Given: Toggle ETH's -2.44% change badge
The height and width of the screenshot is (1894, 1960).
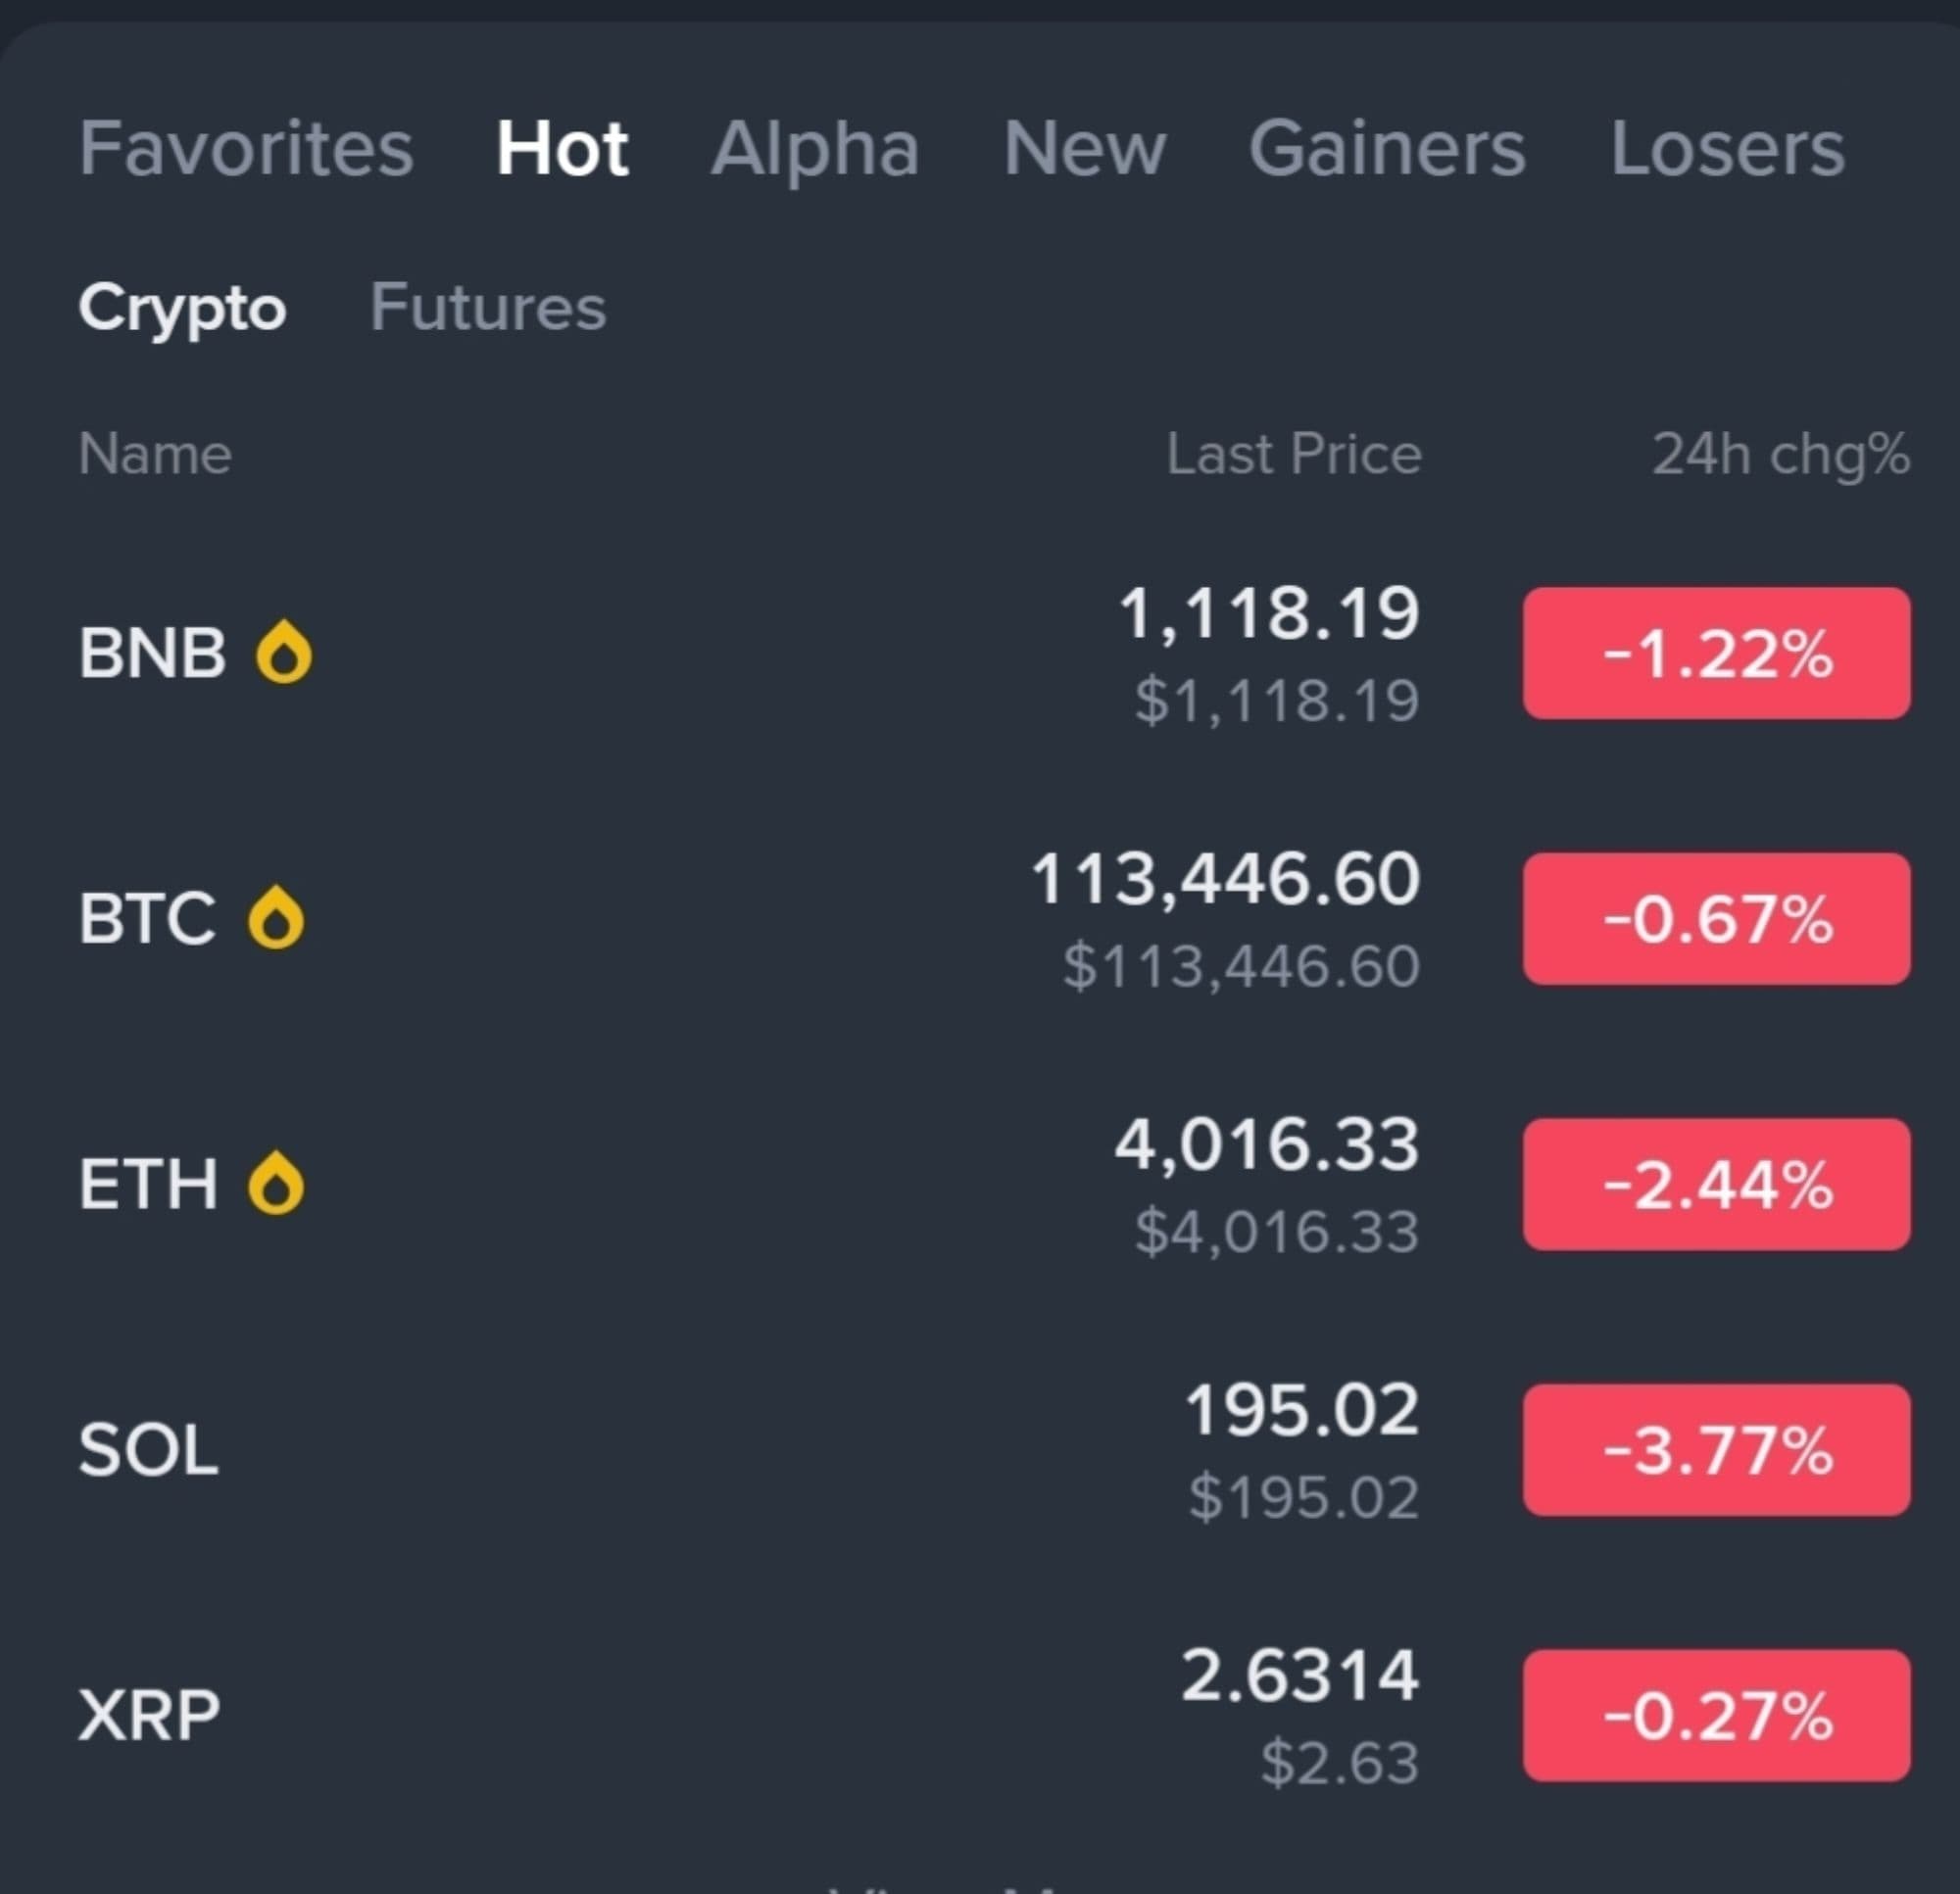Looking at the screenshot, I should point(1716,1184).
